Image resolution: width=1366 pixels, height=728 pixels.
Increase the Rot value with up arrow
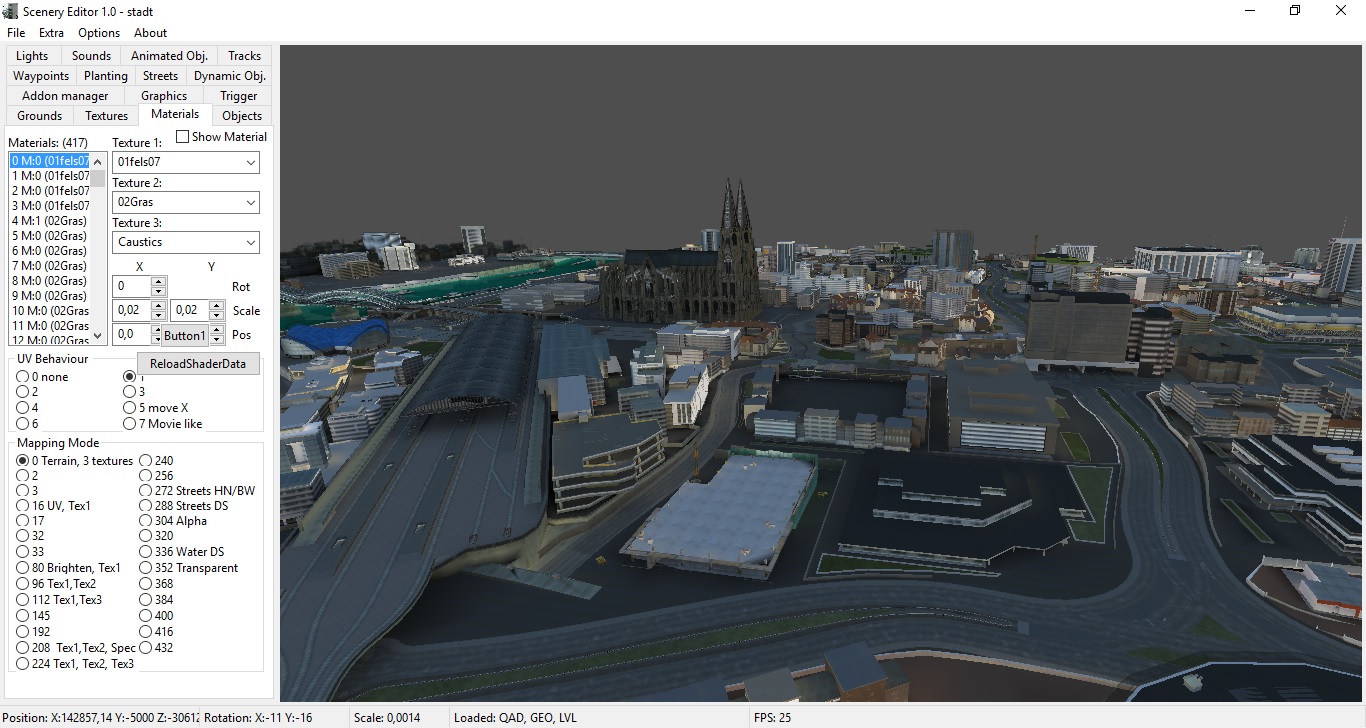(x=158, y=281)
